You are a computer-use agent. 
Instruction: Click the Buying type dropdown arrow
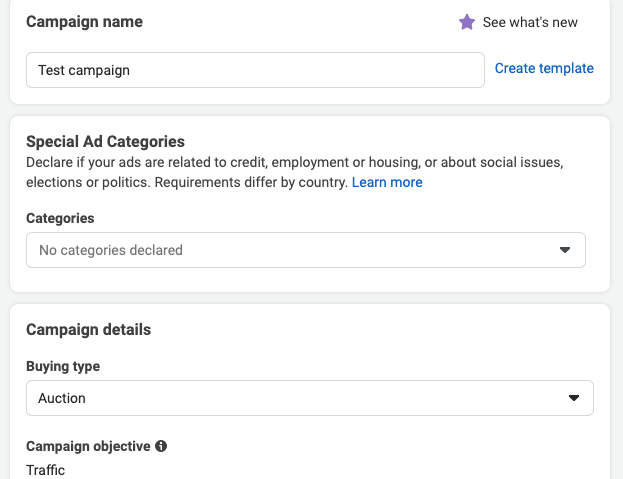[x=573, y=398]
